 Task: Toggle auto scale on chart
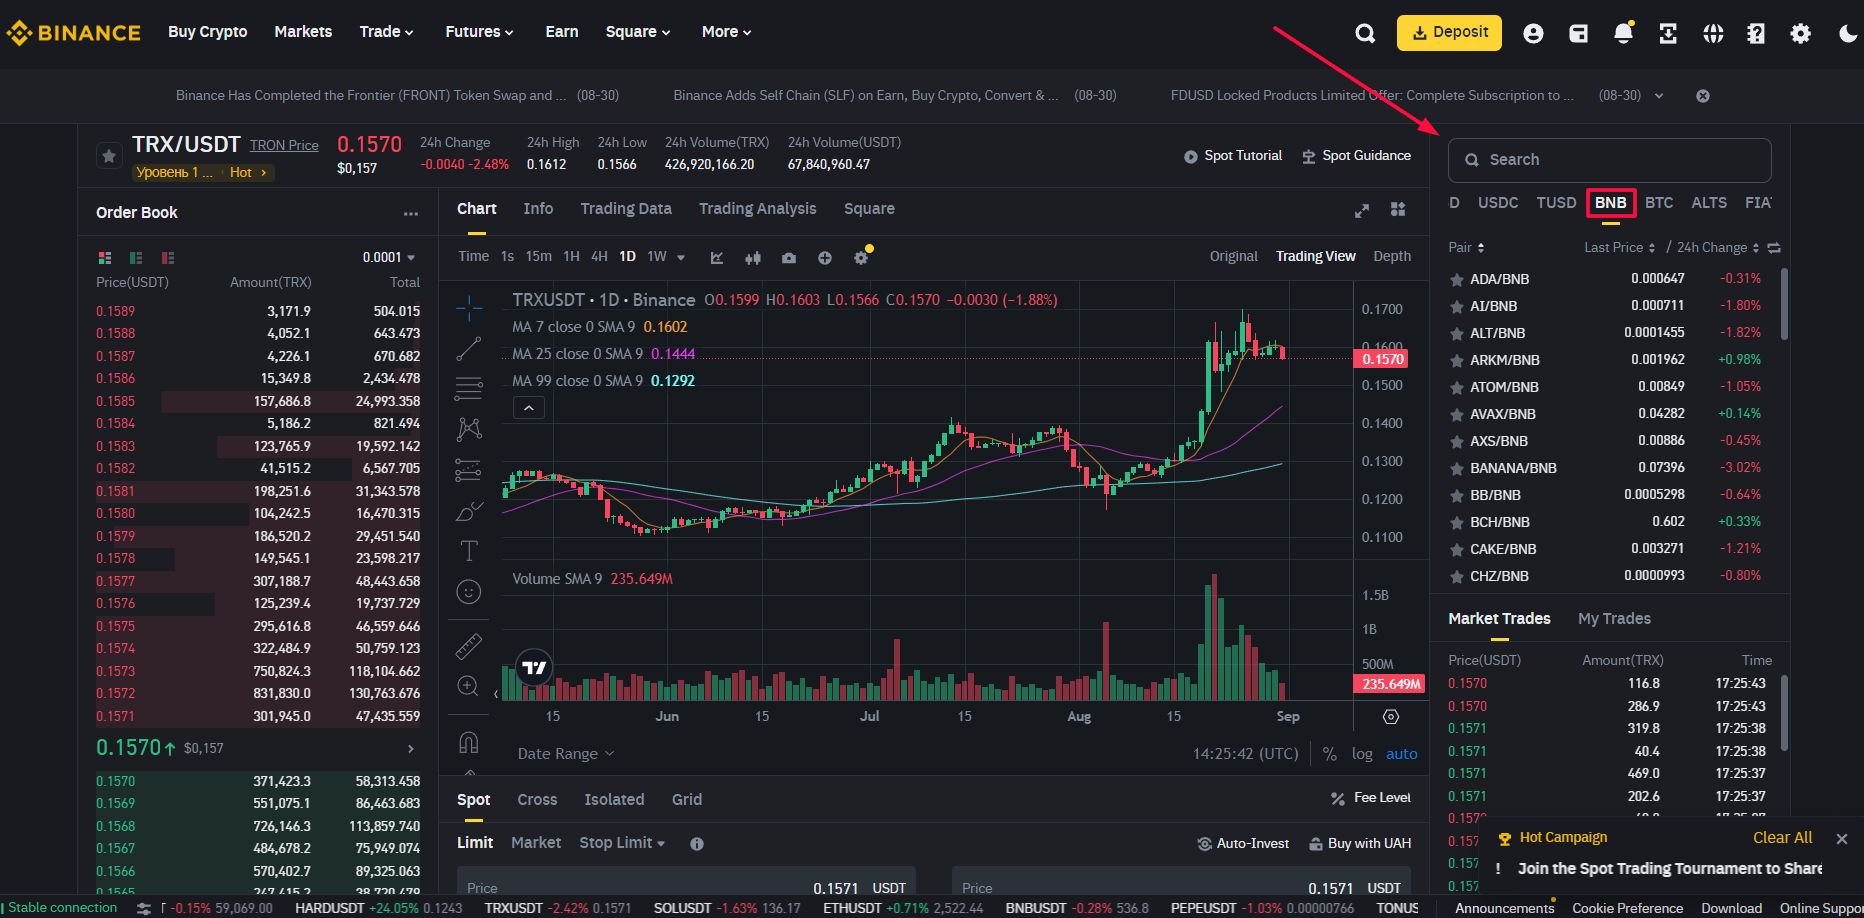[1401, 754]
